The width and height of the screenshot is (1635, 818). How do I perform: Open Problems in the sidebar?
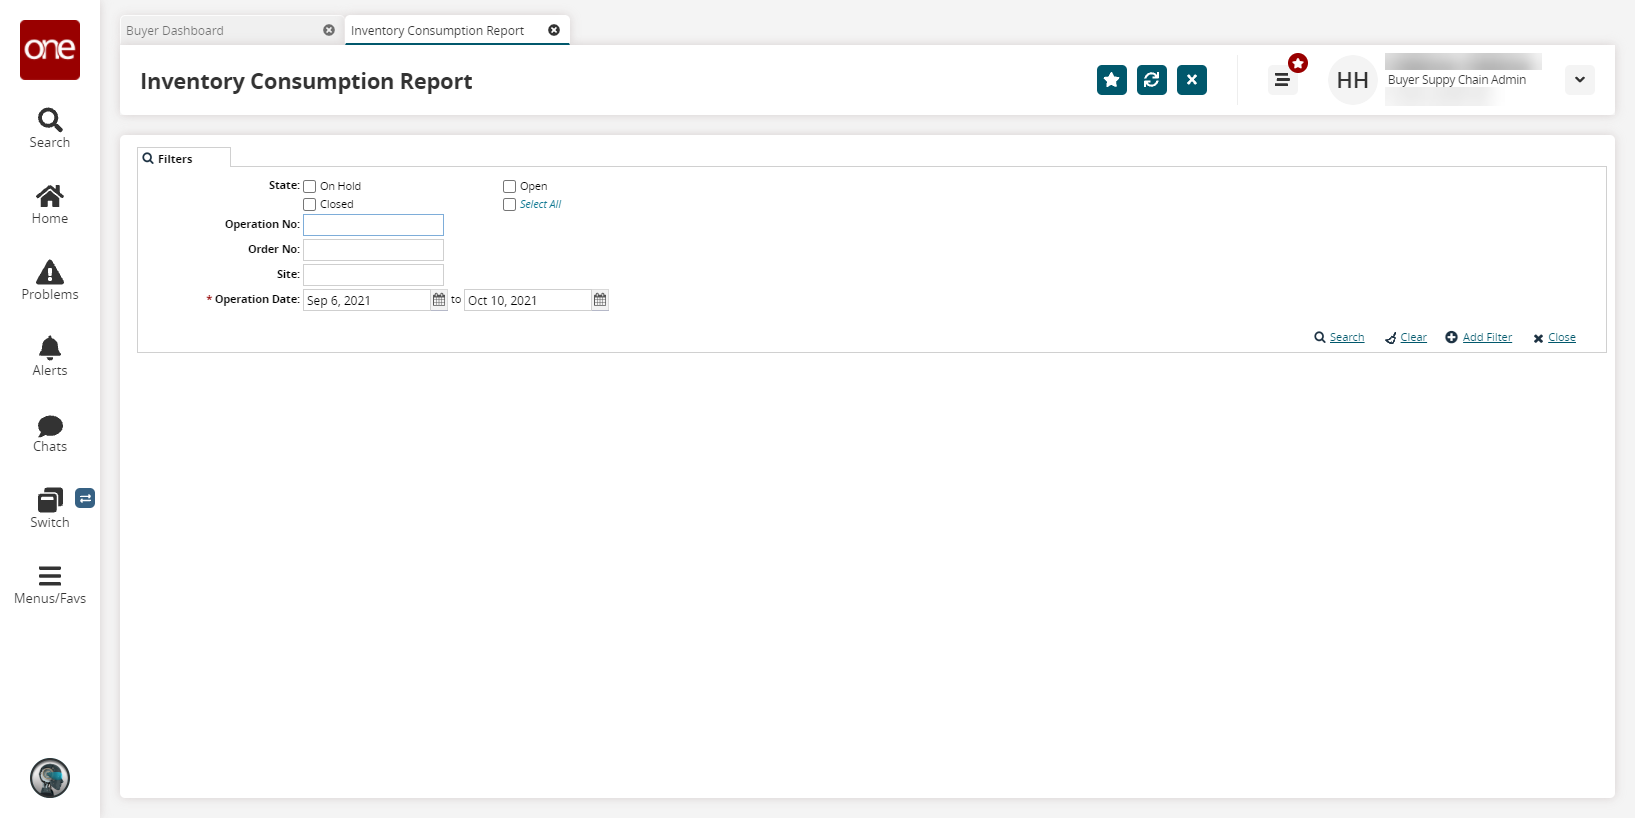50,281
